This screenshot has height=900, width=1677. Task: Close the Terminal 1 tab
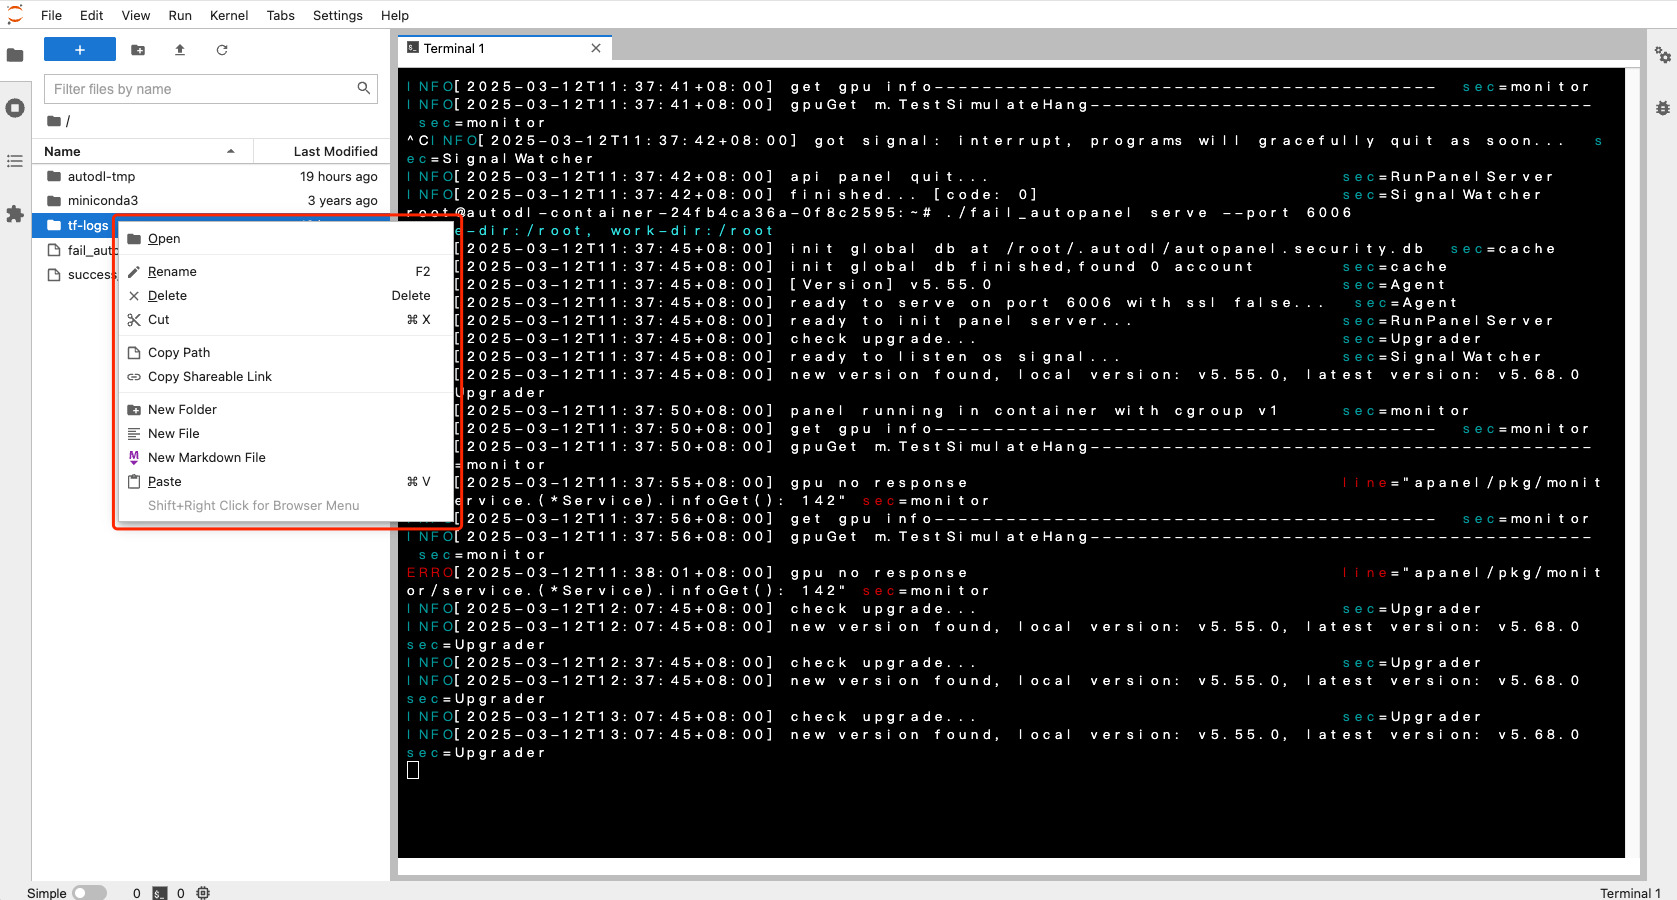[596, 48]
